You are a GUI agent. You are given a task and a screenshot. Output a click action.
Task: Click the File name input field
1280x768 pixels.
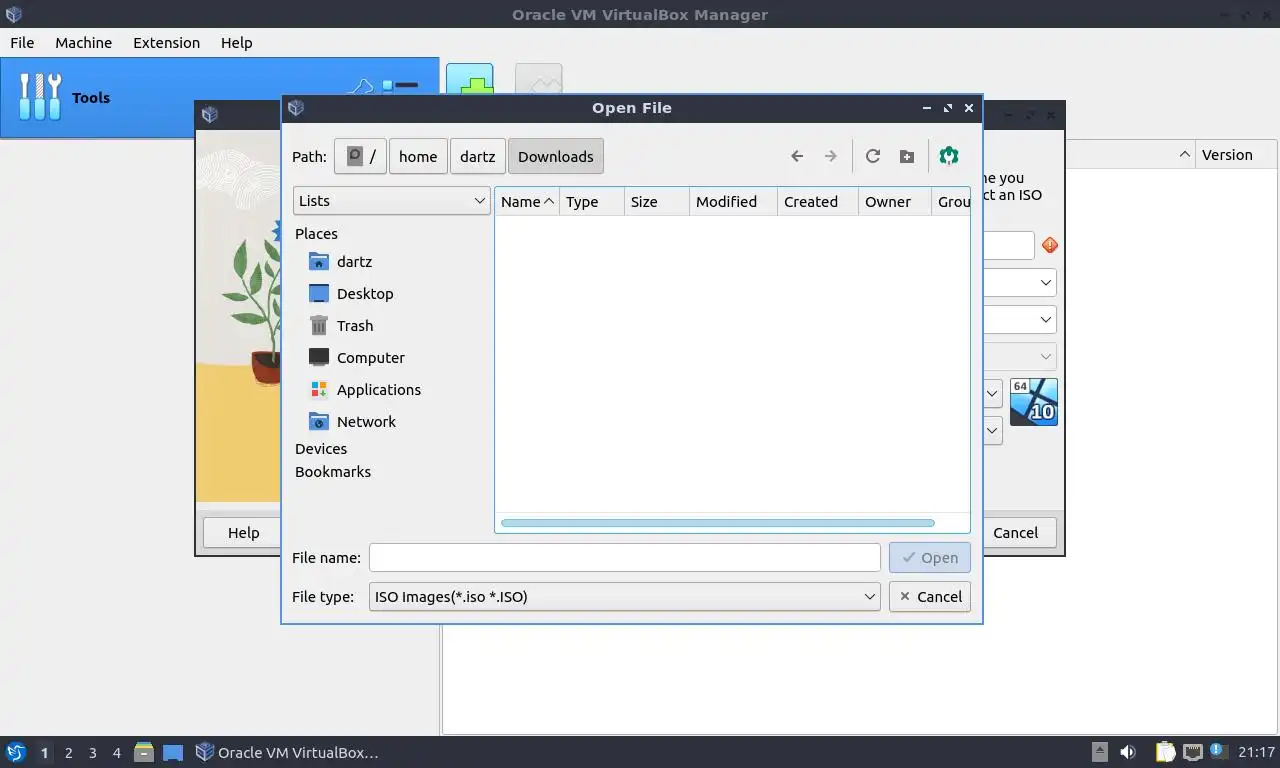tap(624, 557)
